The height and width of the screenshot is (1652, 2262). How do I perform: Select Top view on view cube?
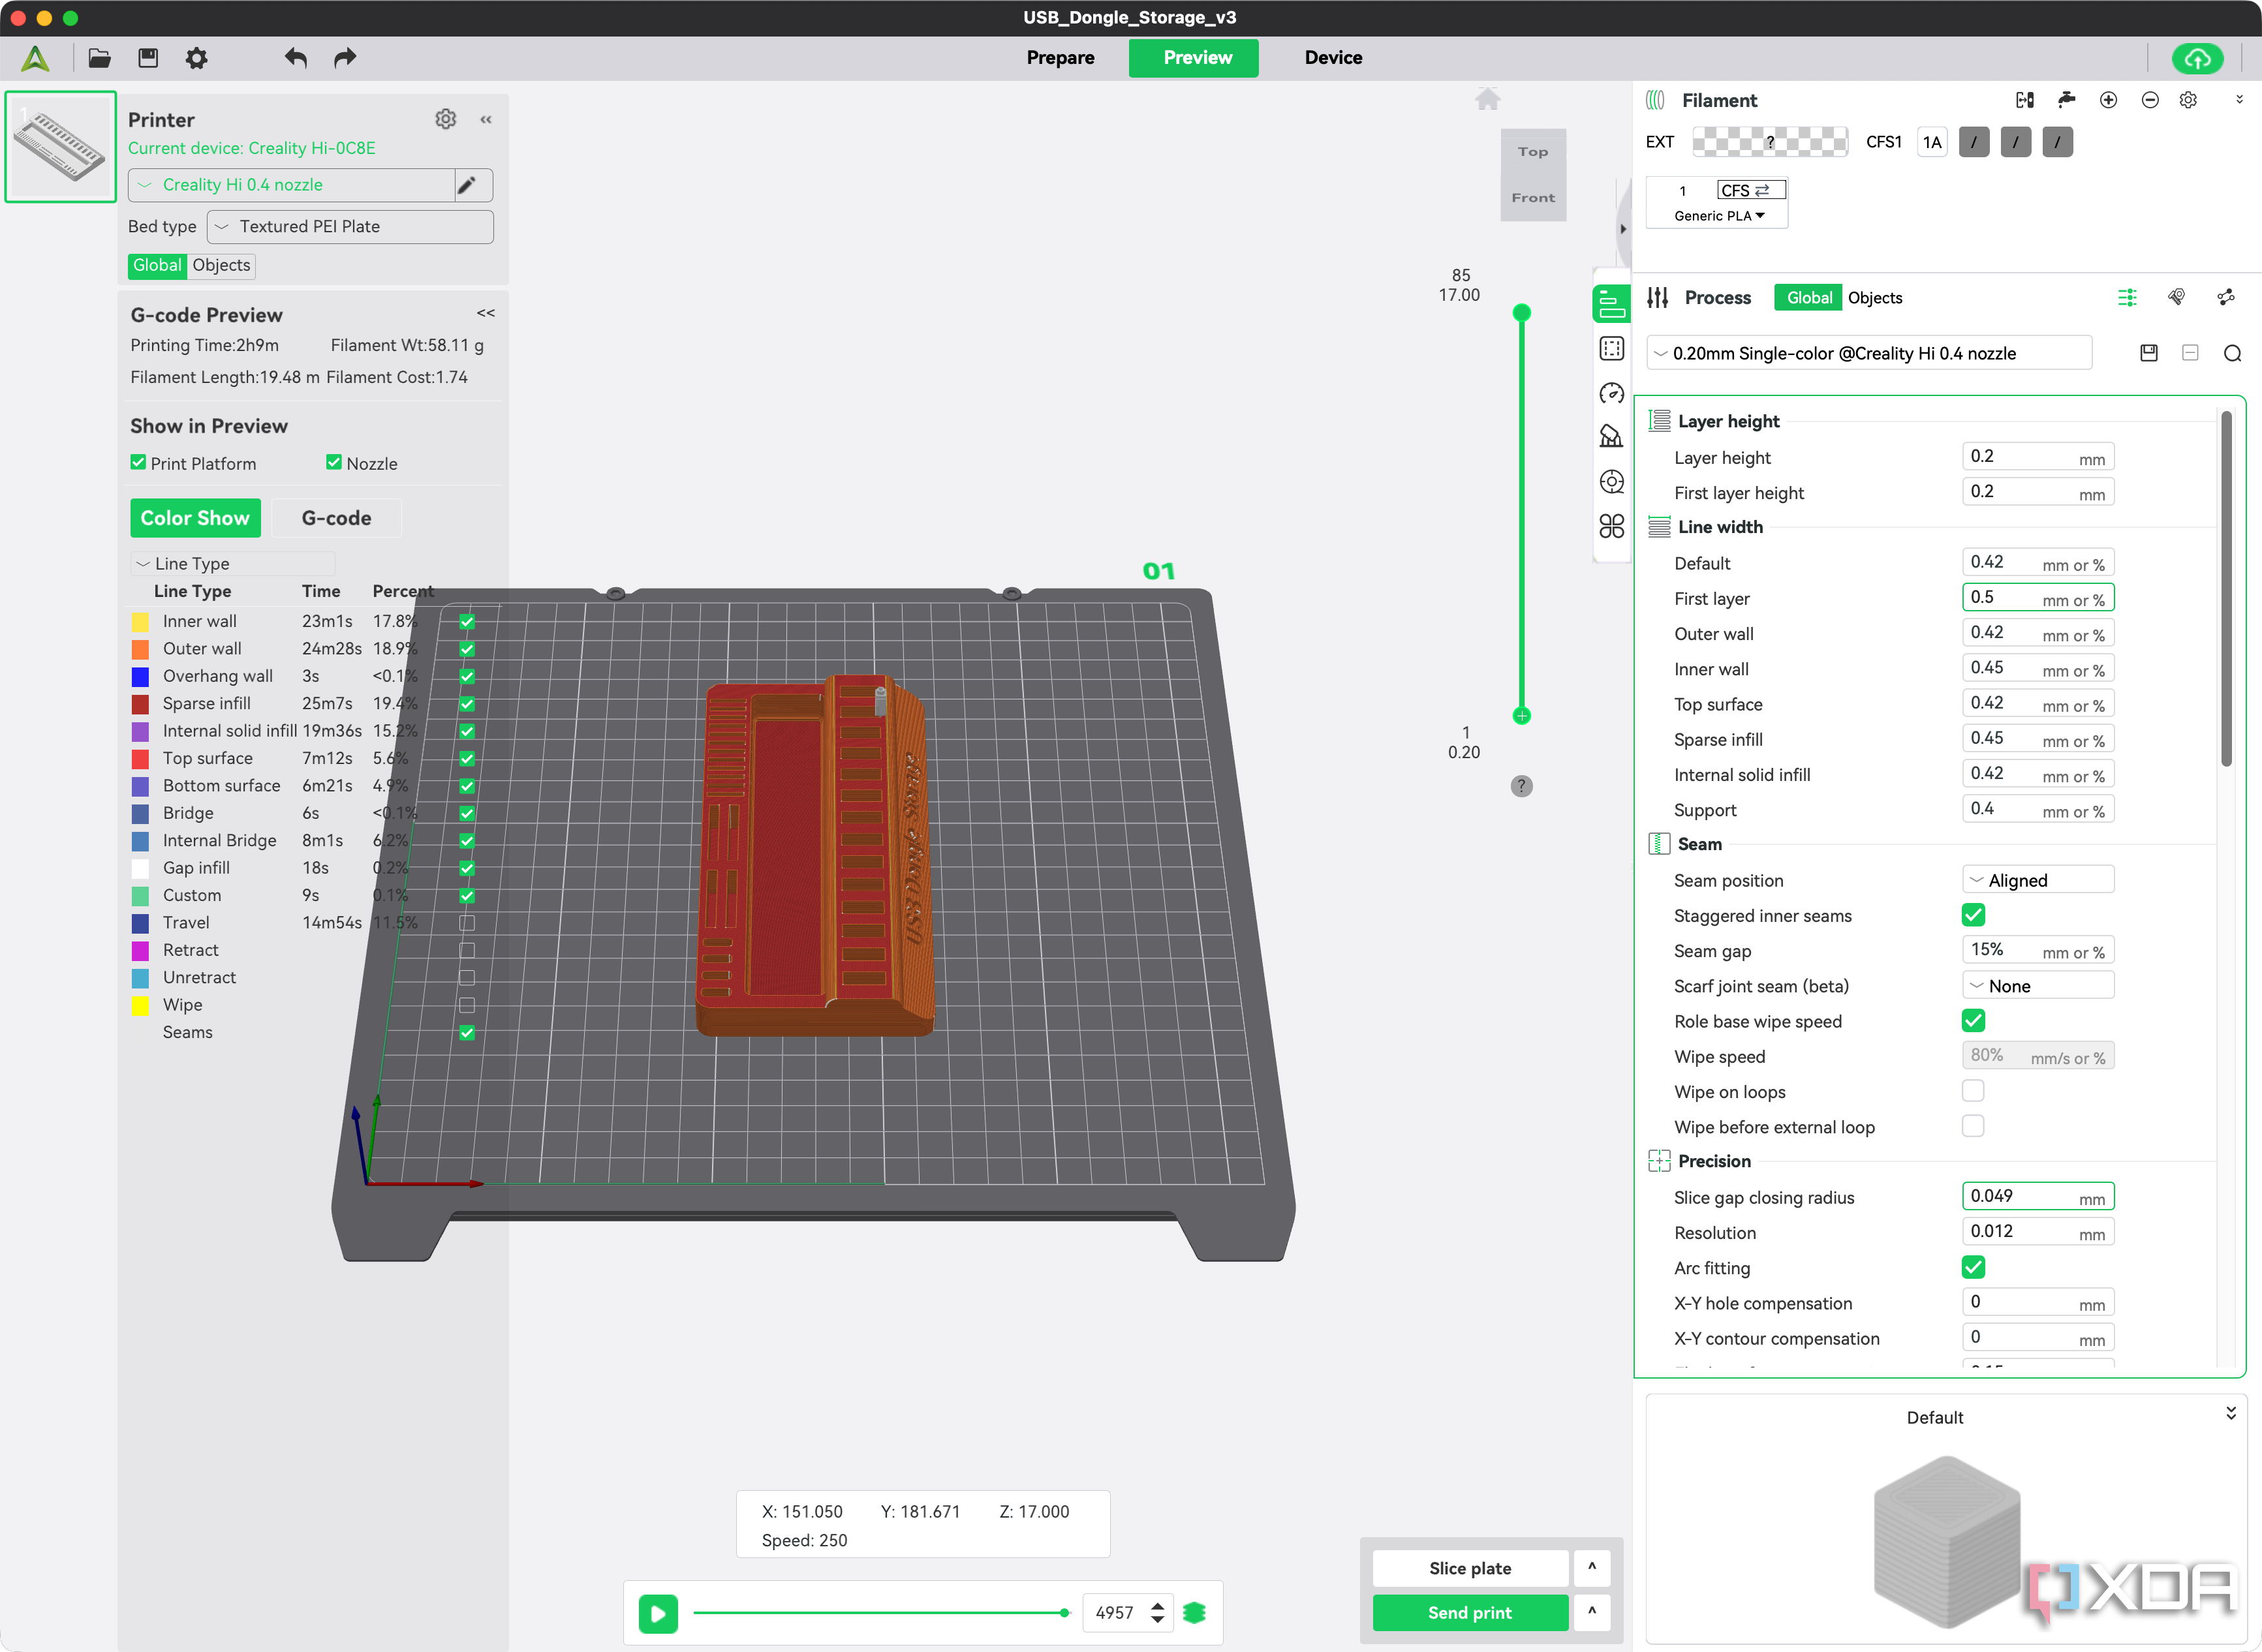tap(1533, 152)
